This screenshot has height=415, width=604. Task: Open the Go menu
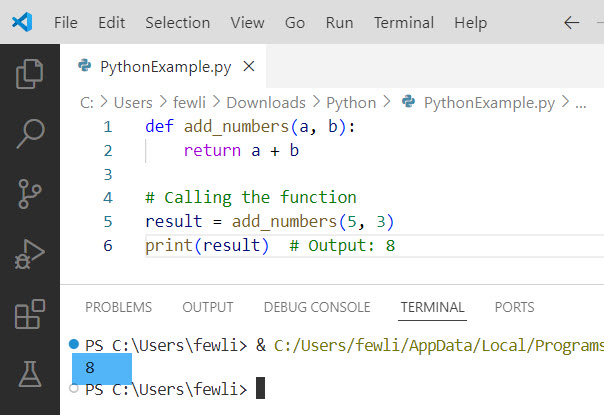tap(295, 23)
